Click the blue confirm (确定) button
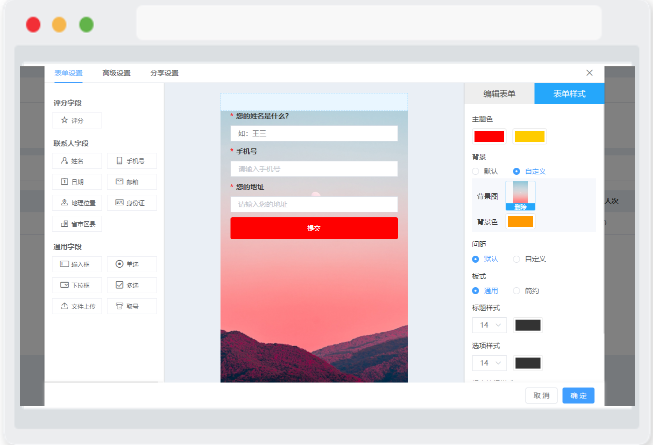This screenshot has width=653, height=445. (x=578, y=395)
